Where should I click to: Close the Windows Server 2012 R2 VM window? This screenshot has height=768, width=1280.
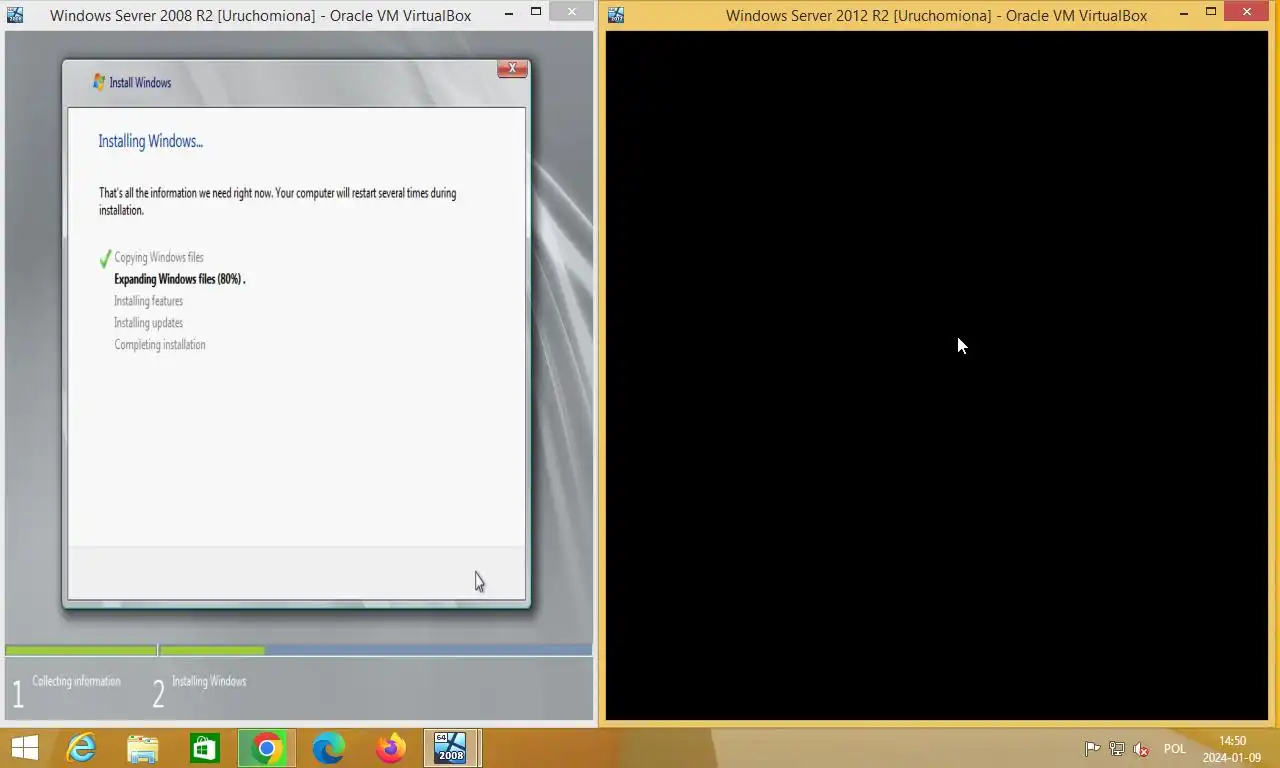[1246, 12]
